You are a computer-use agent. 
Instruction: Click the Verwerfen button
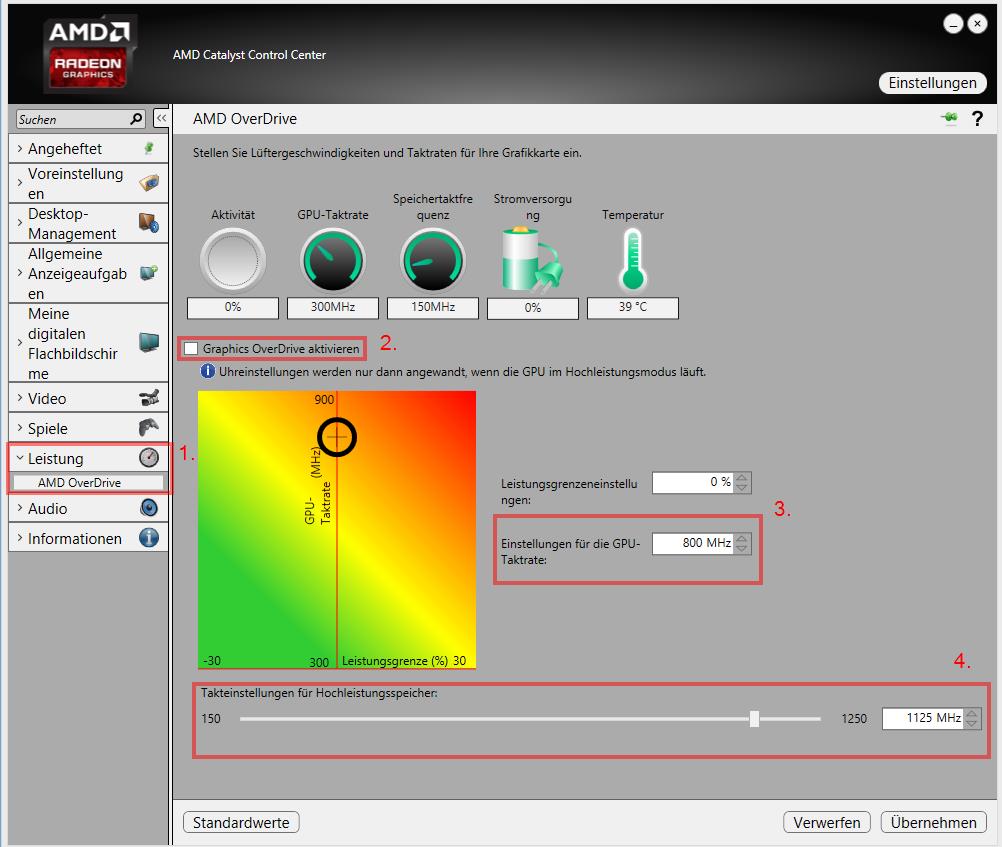click(x=826, y=822)
